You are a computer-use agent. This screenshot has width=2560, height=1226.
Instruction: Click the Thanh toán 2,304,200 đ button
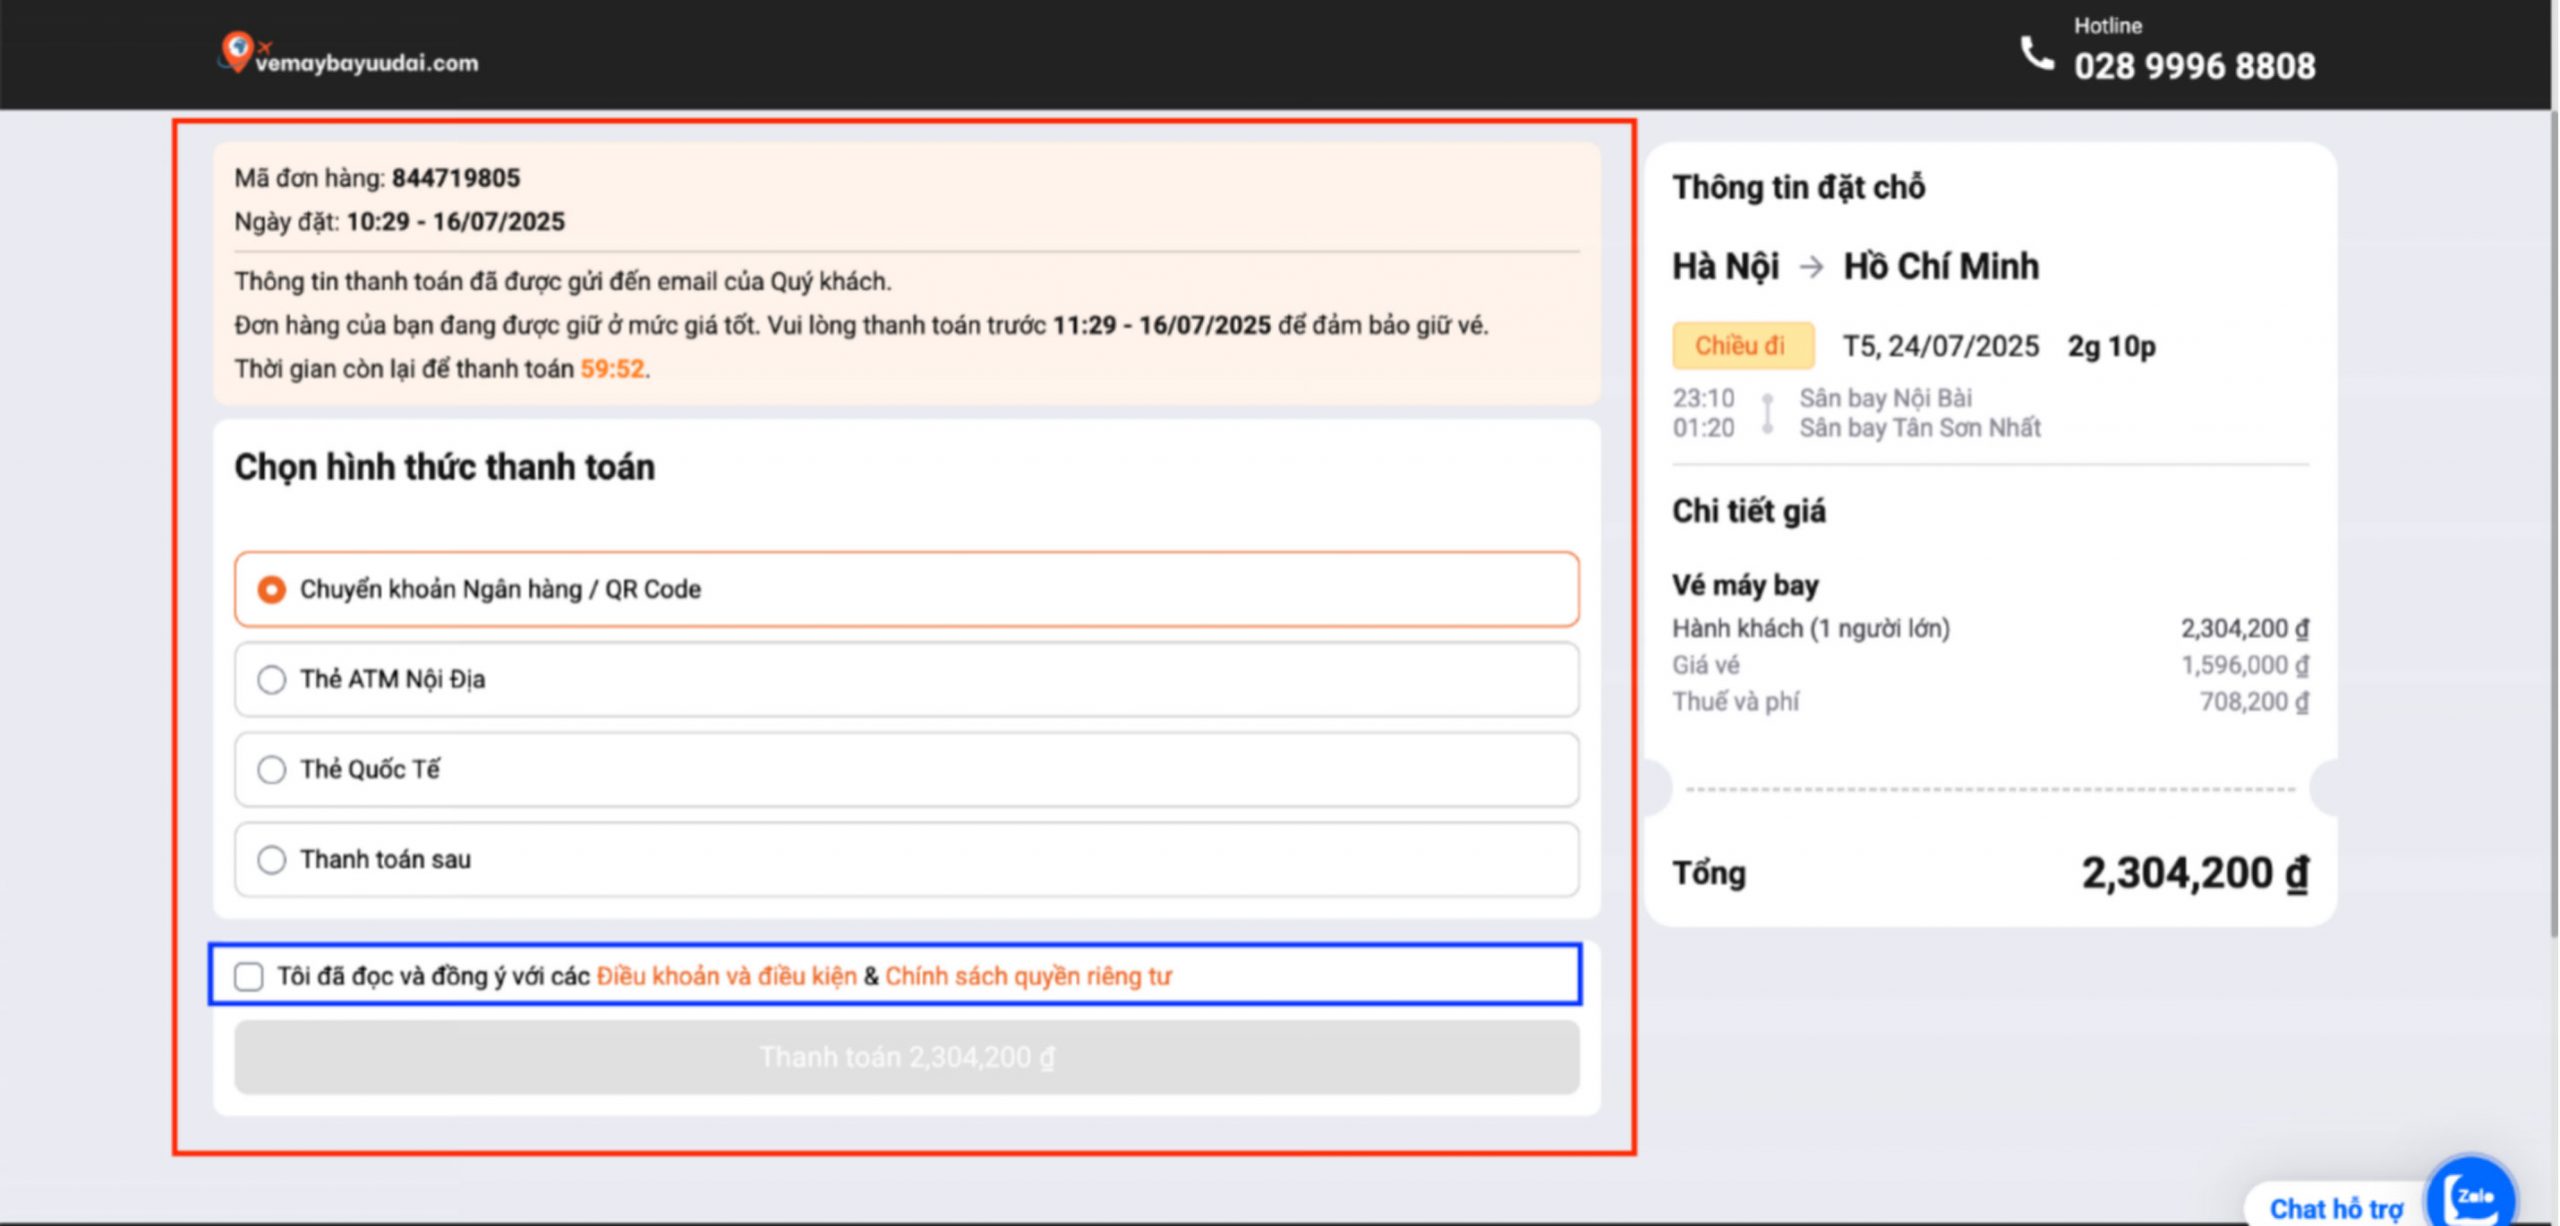(906, 1057)
